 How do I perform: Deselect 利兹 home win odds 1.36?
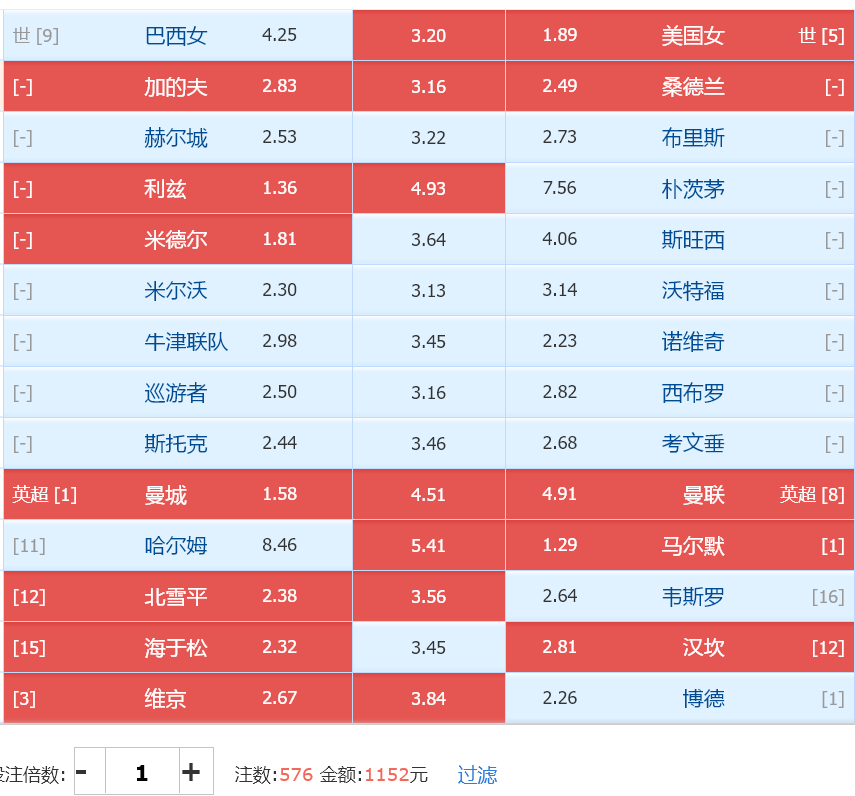pos(178,189)
